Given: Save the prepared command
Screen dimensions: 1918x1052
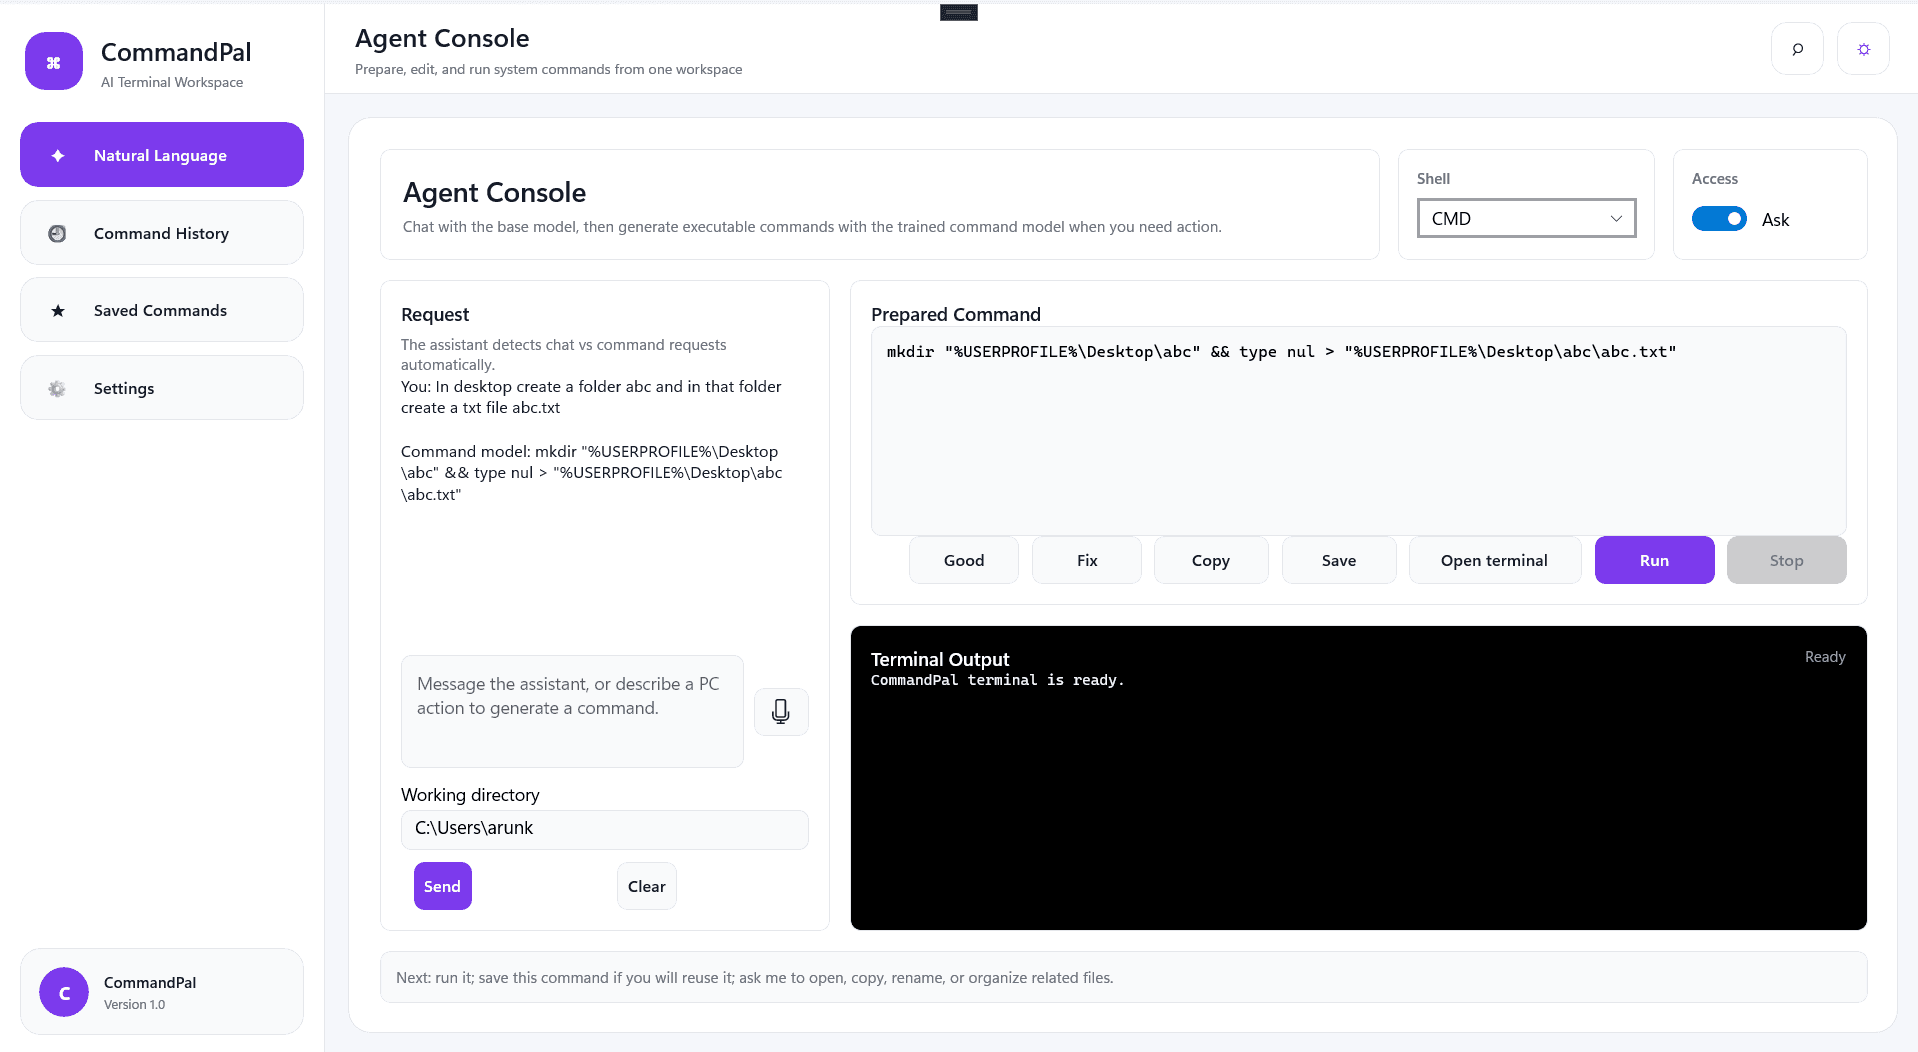Looking at the screenshot, I should (1339, 560).
